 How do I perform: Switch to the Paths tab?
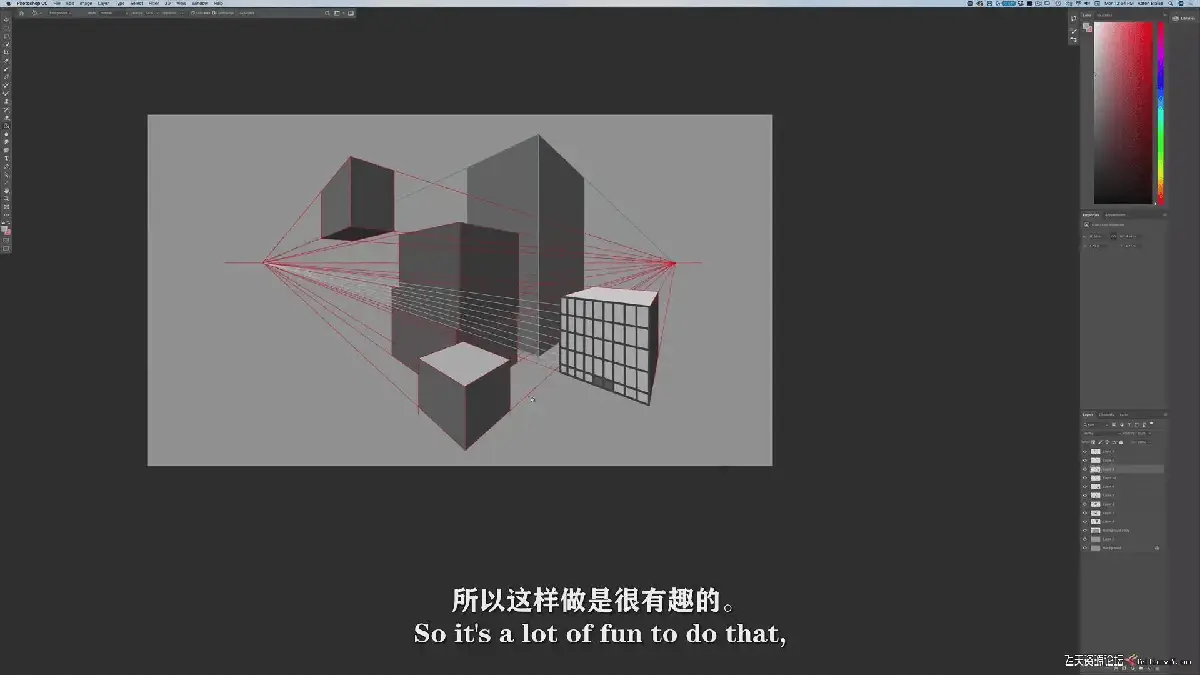tap(1124, 414)
